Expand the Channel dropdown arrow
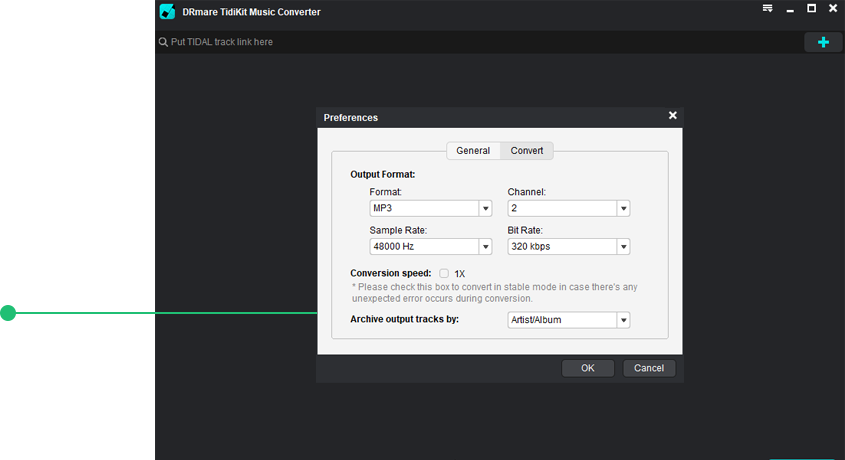The image size is (845, 460). [x=624, y=208]
